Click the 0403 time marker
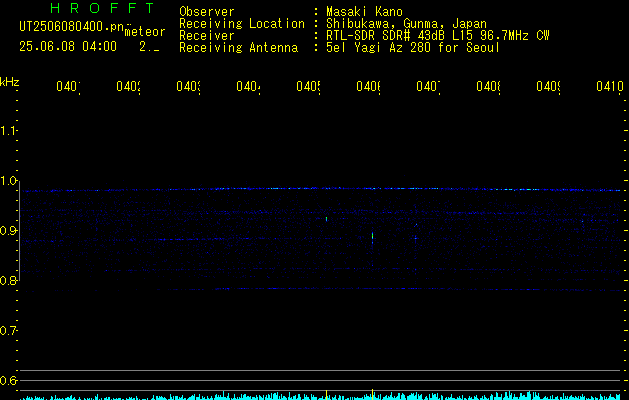This screenshot has height=400, width=629. coord(188,86)
